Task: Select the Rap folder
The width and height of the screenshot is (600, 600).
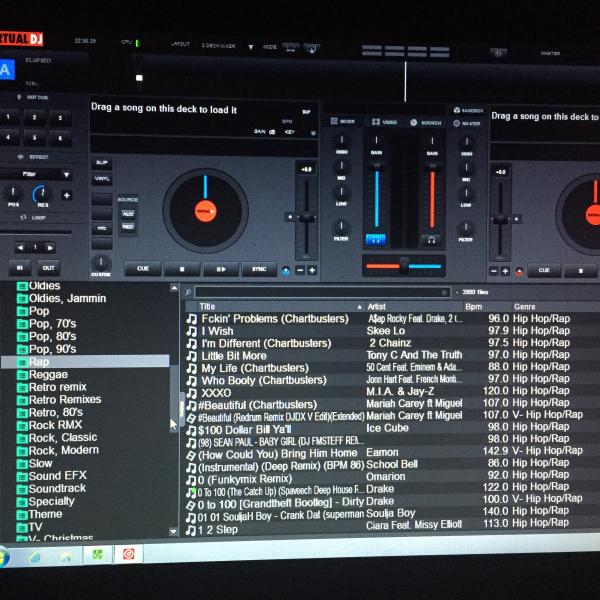Action: pos(85,362)
